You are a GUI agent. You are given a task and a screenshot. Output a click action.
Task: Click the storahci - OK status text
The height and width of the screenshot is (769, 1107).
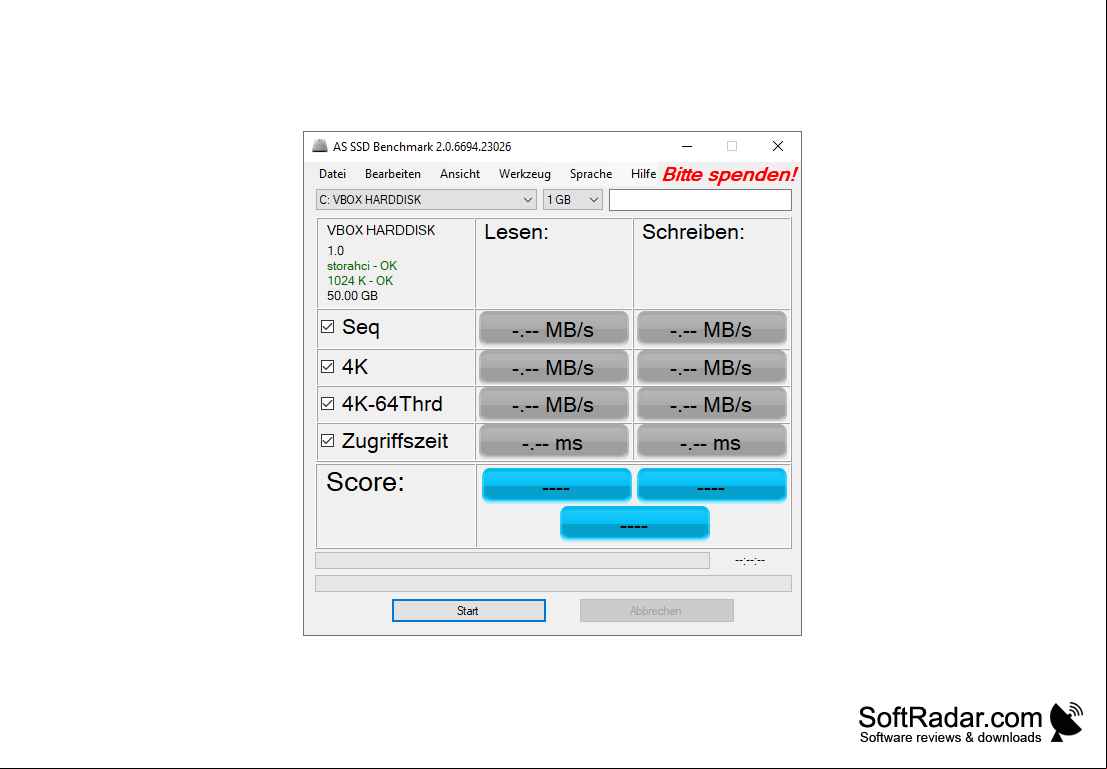tap(362, 266)
